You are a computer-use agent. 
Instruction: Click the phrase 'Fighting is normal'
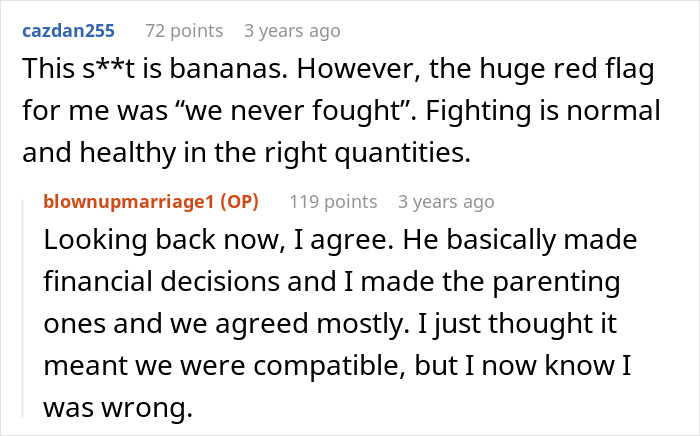pos(543,111)
